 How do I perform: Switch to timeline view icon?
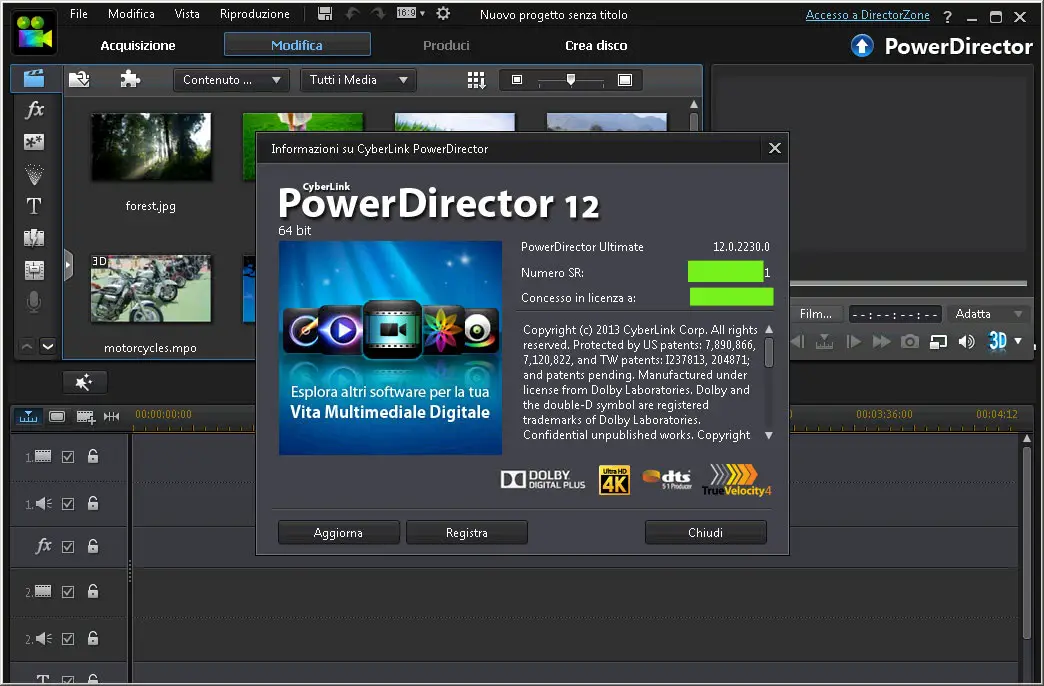[x=29, y=416]
